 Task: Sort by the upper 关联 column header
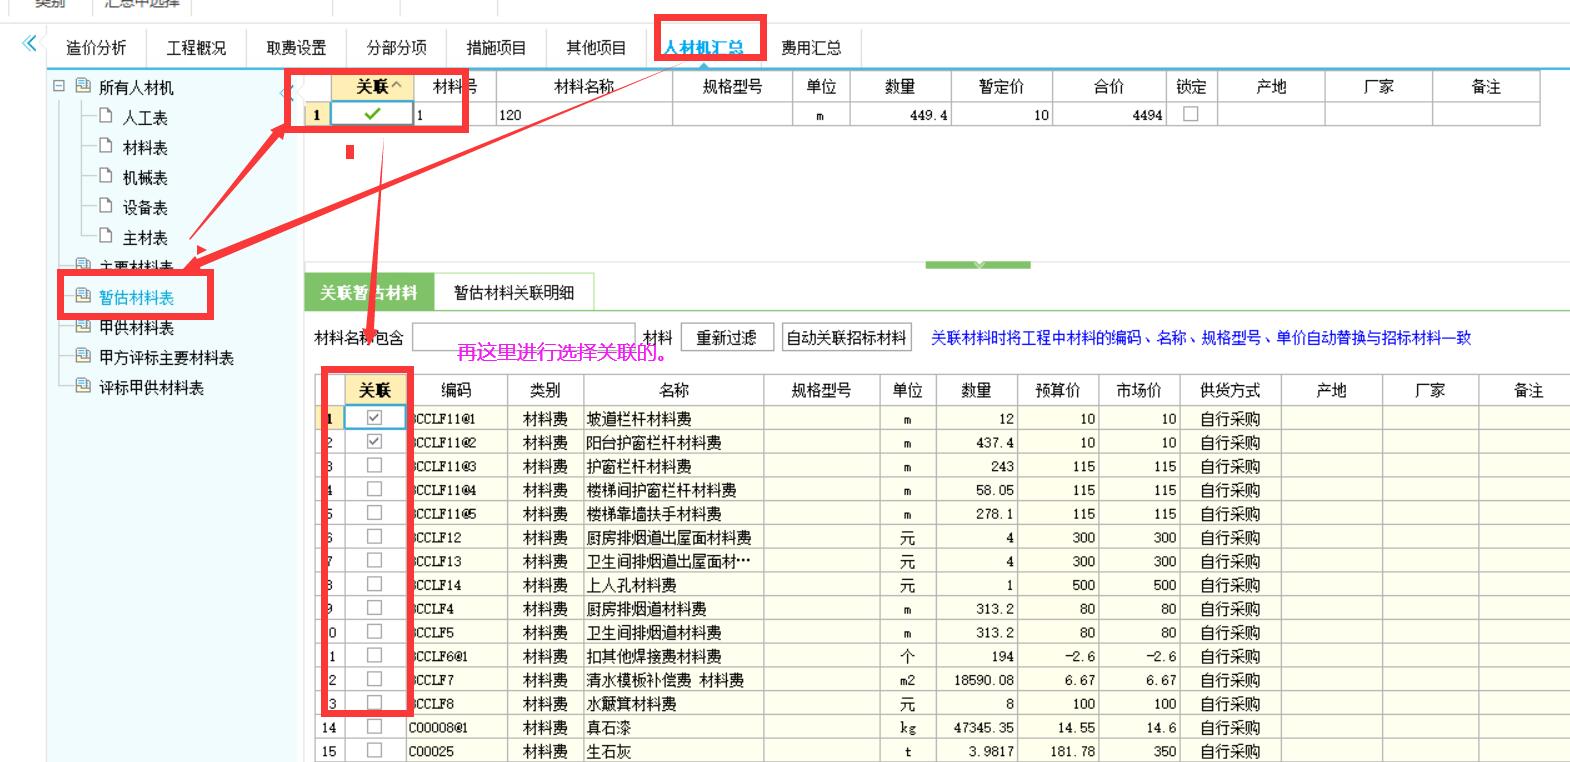coord(372,87)
